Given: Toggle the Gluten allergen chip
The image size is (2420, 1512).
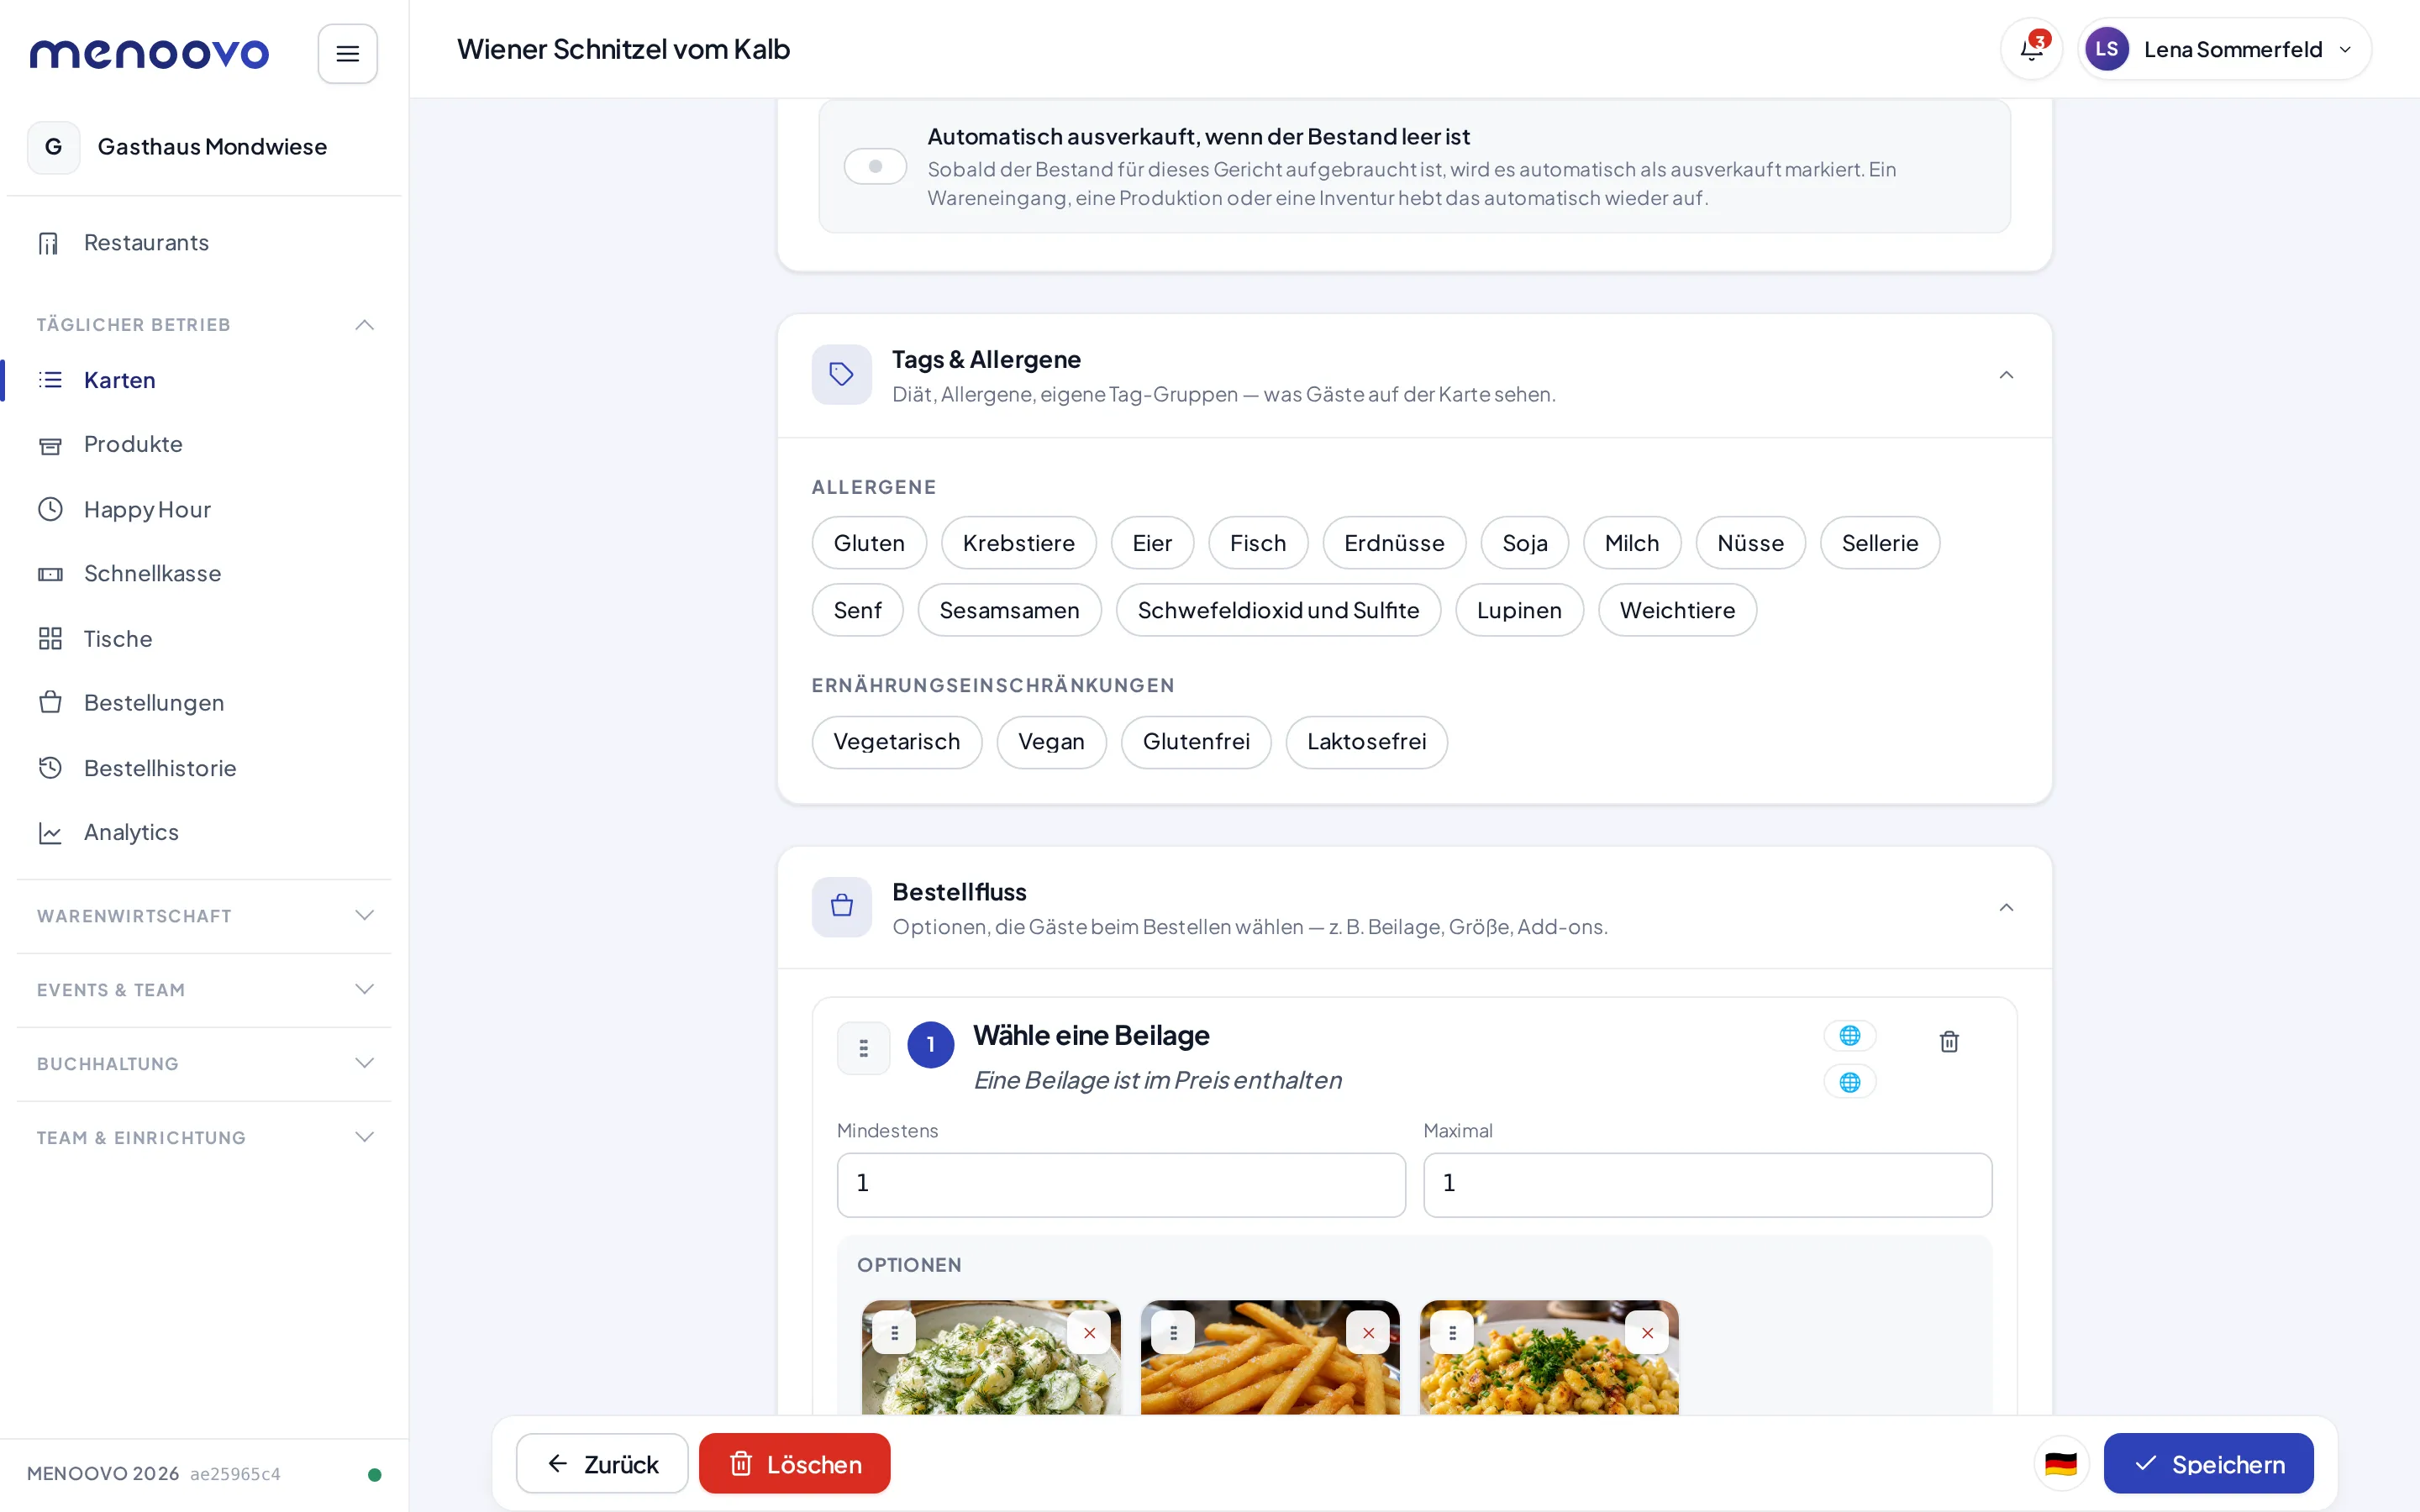Looking at the screenshot, I should coord(869,543).
